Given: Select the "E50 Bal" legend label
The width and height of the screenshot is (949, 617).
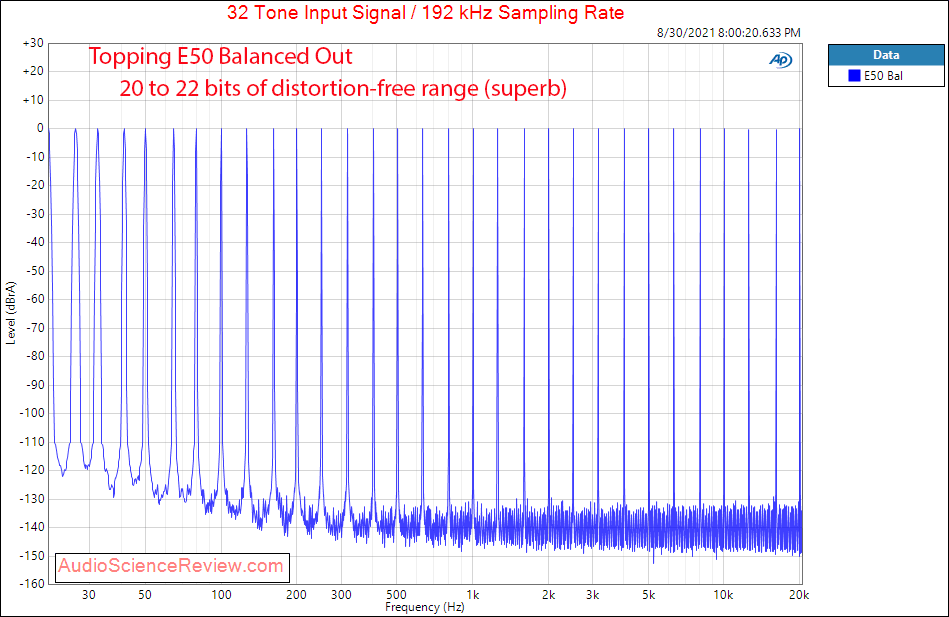Looking at the screenshot, I should pos(883,76).
